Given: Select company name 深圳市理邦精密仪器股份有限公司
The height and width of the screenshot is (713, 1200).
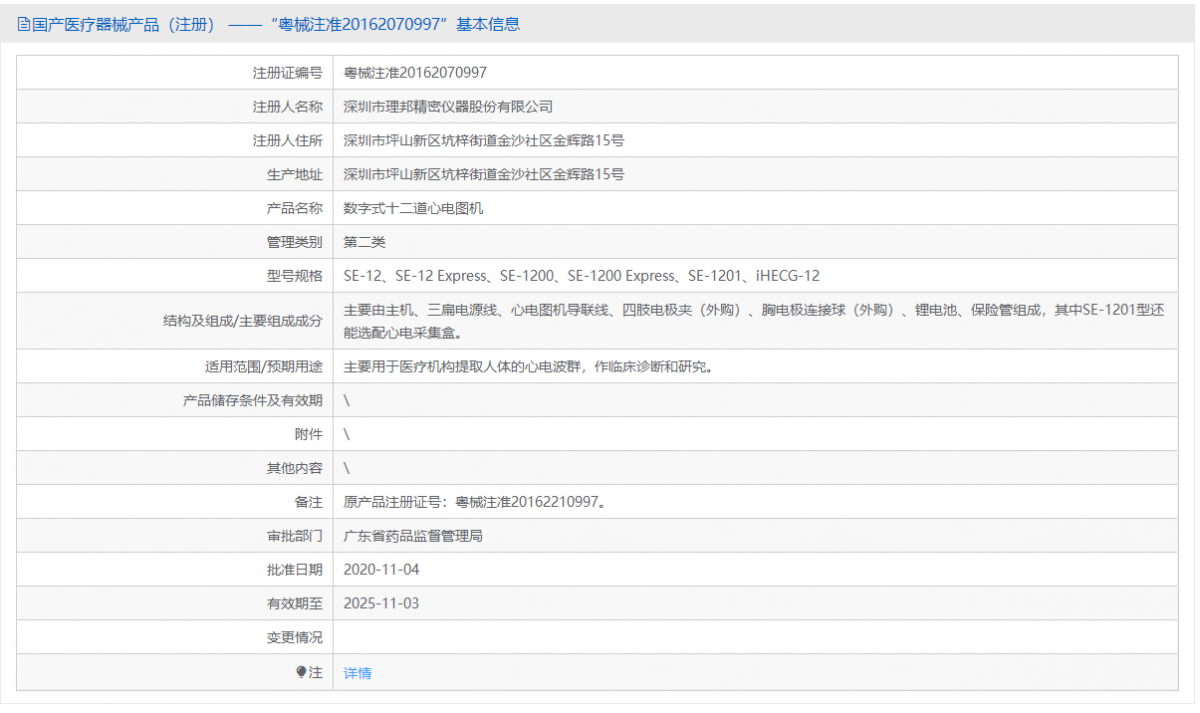Looking at the screenshot, I should (448, 107).
